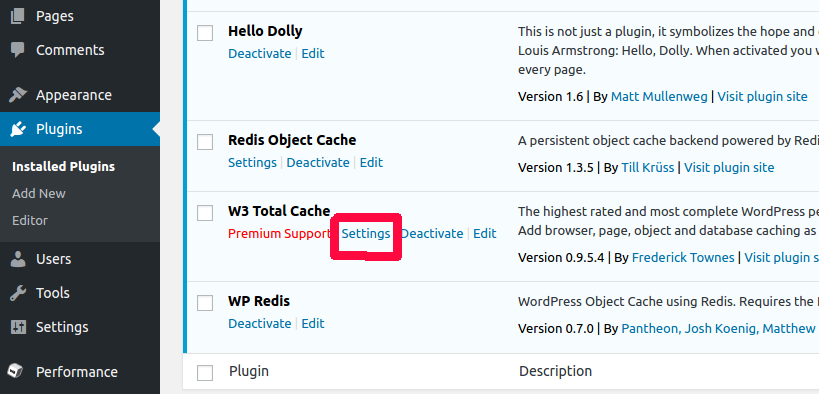Tick the Redis Object Cache checkbox
This screenshot has height=394, width=819.
205,142
